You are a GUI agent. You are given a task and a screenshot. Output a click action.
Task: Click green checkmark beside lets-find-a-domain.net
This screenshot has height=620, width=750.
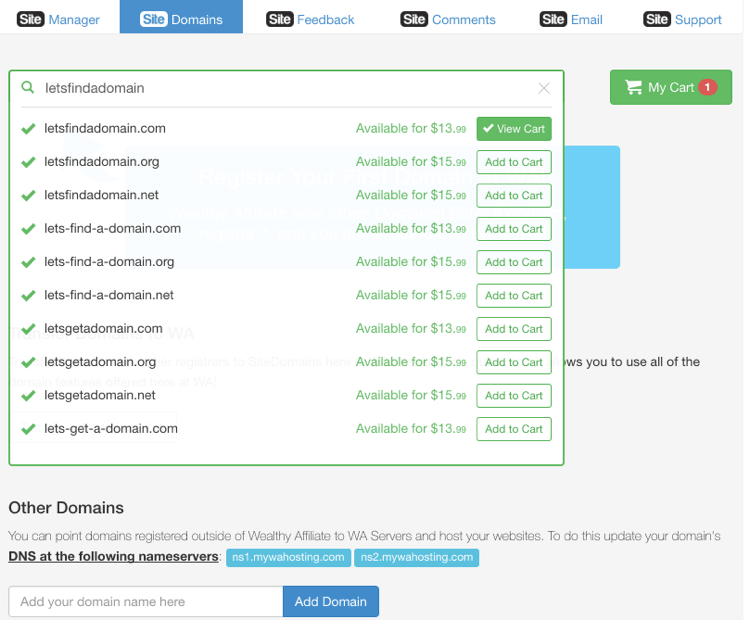pyautogui.click(x=28, y=295)
